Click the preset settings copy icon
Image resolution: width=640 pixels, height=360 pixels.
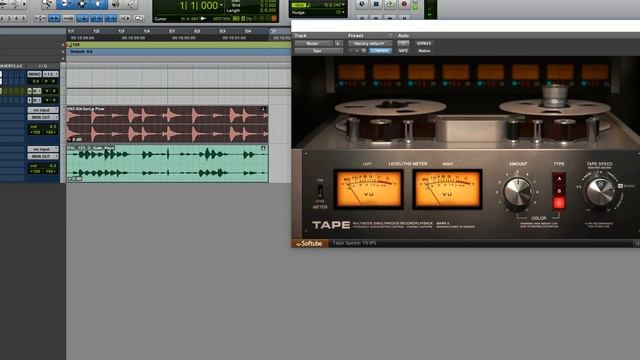point(364,51)
